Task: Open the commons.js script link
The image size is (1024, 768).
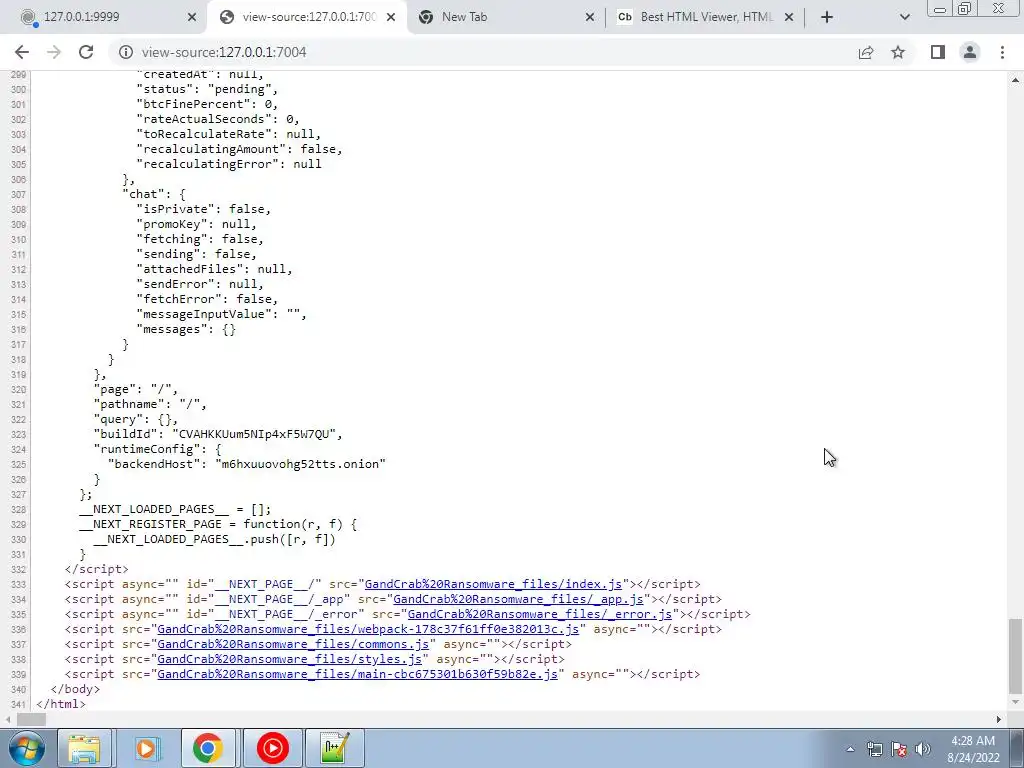Action: click(x=293, y=645)
